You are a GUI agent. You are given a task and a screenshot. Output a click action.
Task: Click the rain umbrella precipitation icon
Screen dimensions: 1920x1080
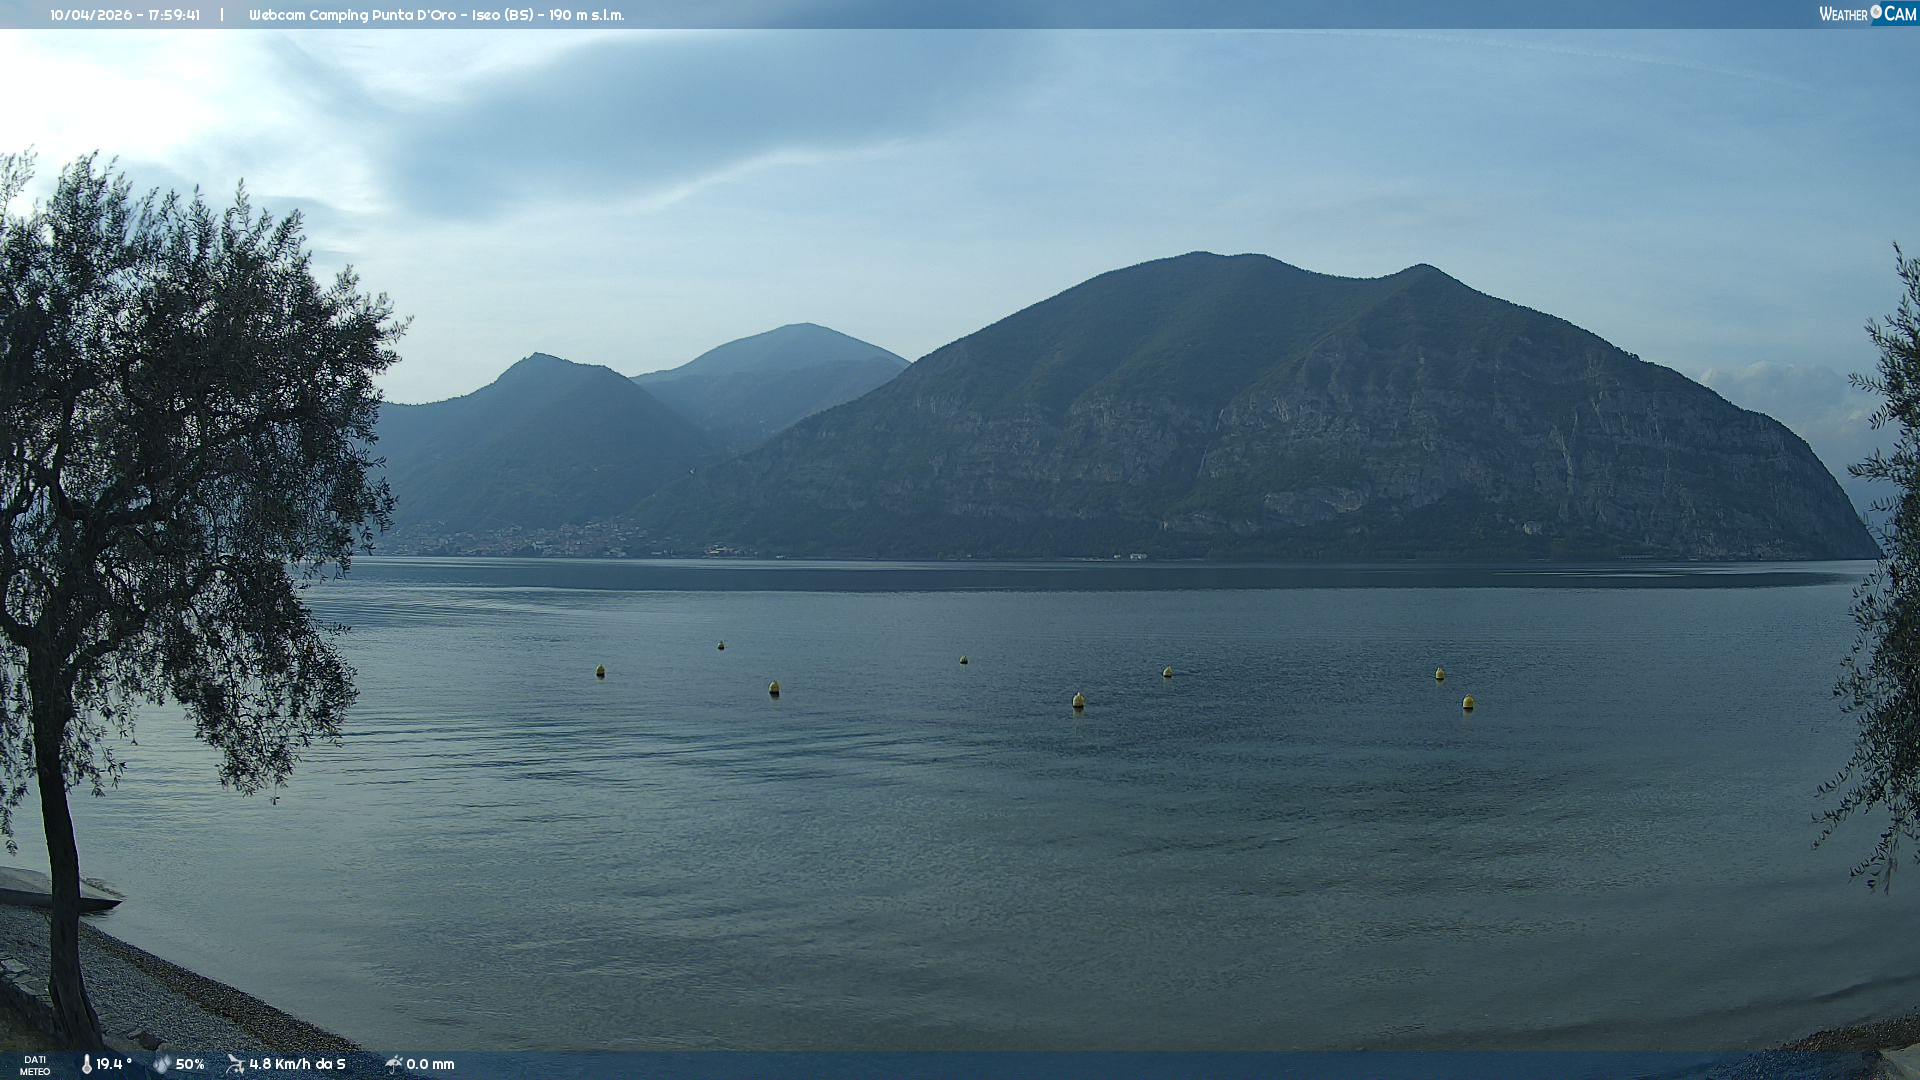point(393,1064)
